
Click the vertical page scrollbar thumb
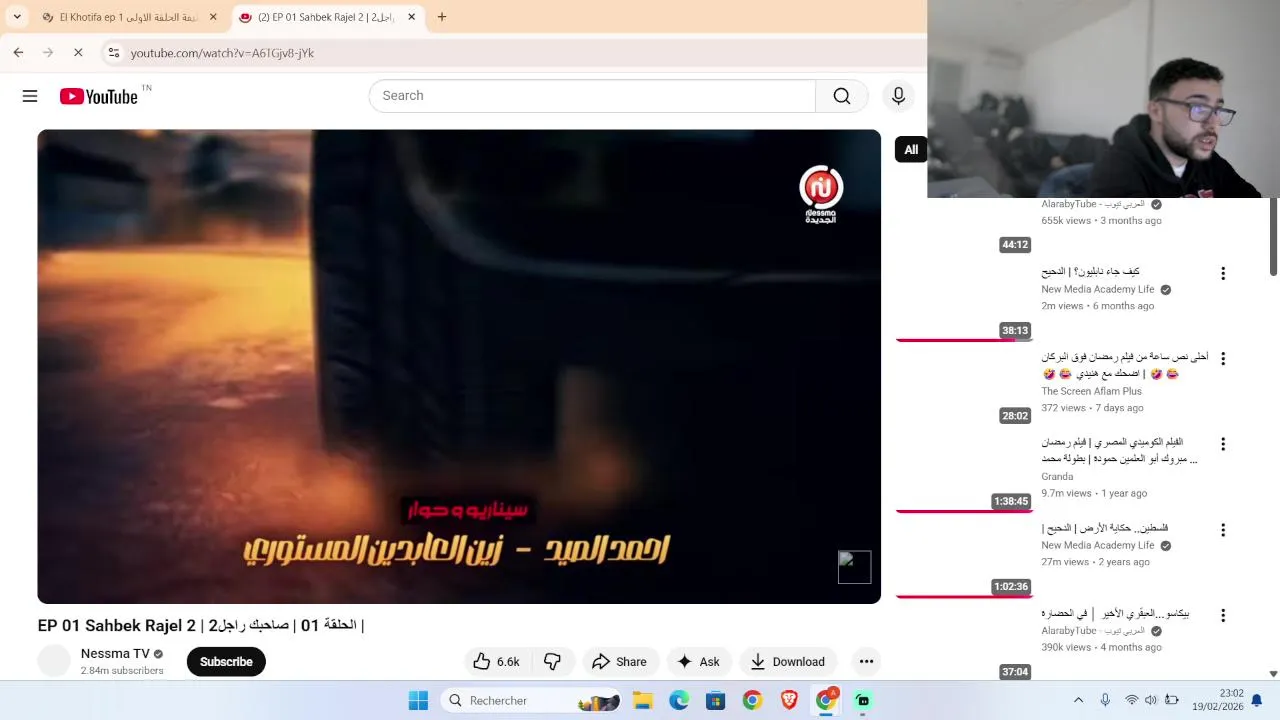[x=1273, y=236]
